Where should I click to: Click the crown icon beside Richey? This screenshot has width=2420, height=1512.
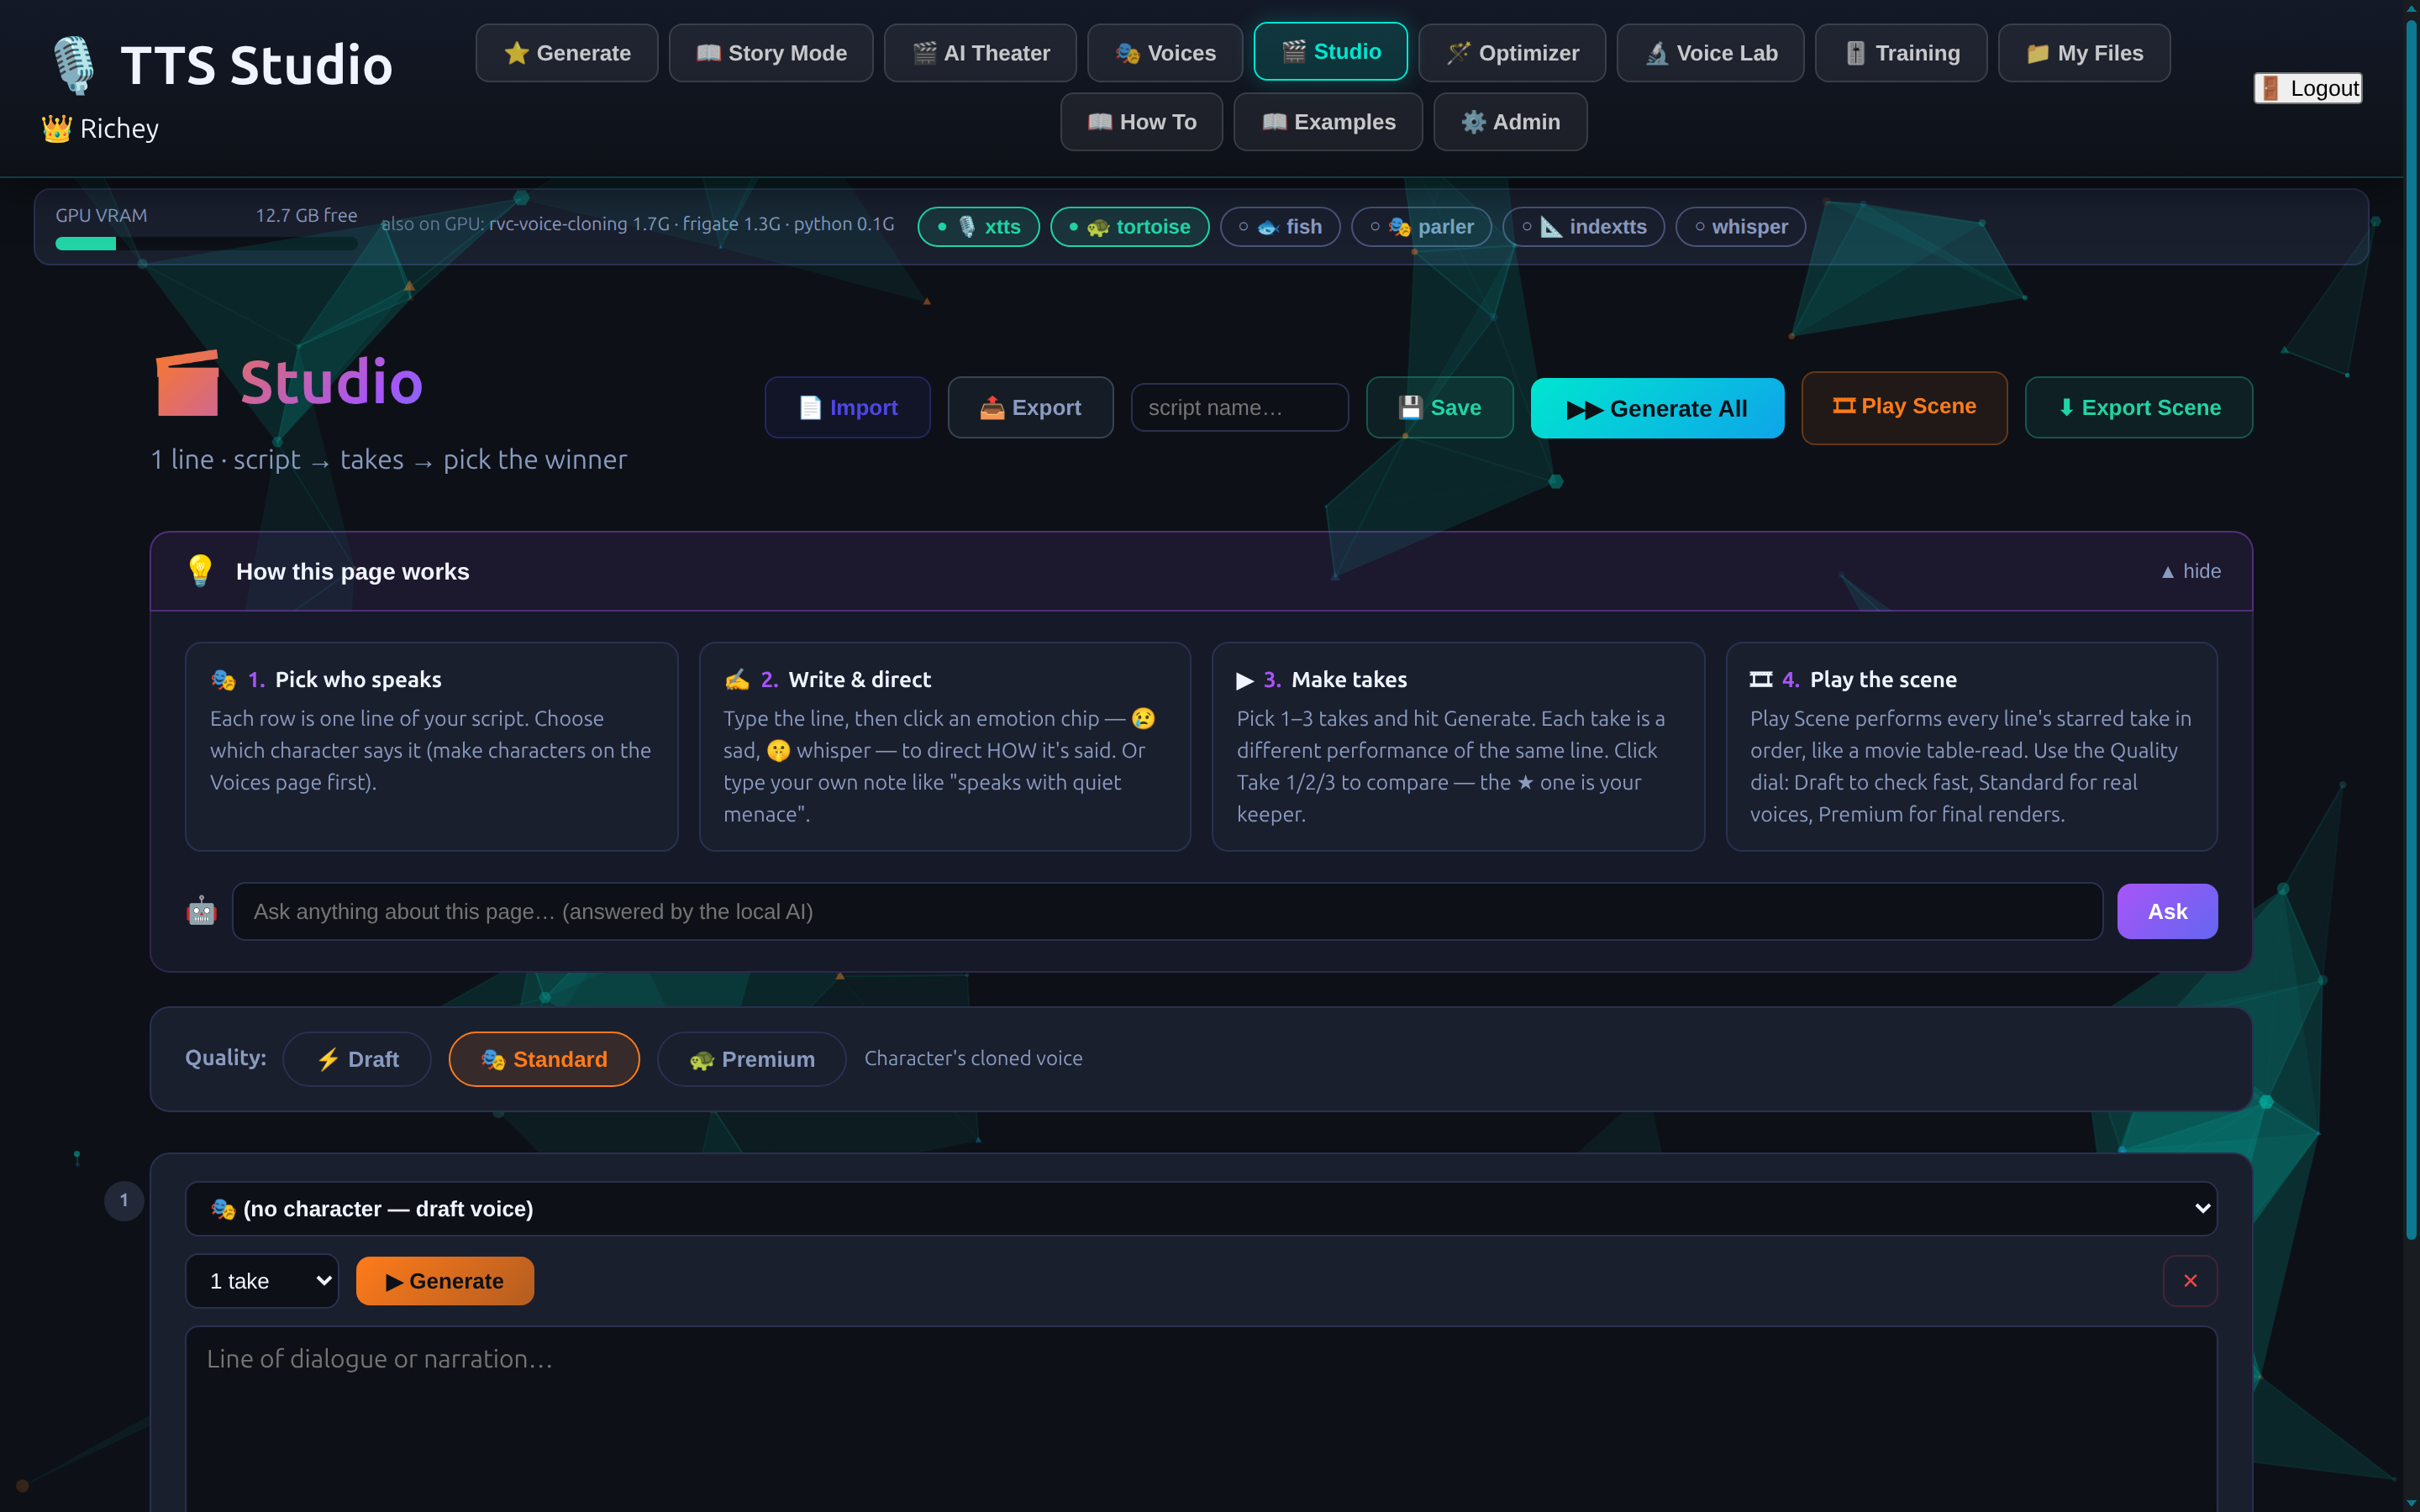pos(56,128)
